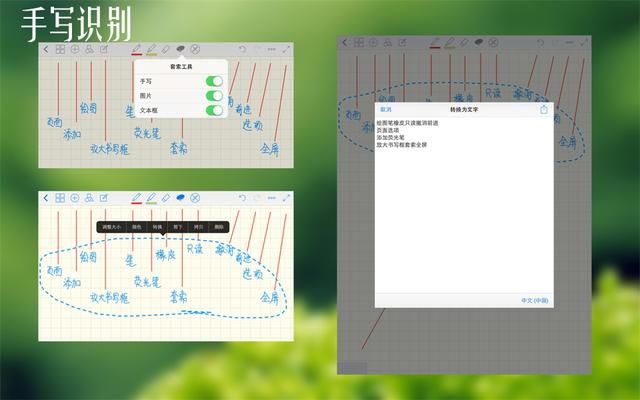640x400 pixels.
Task: Choose 调整大小 in the black selection menu
Action: (111, 227)
